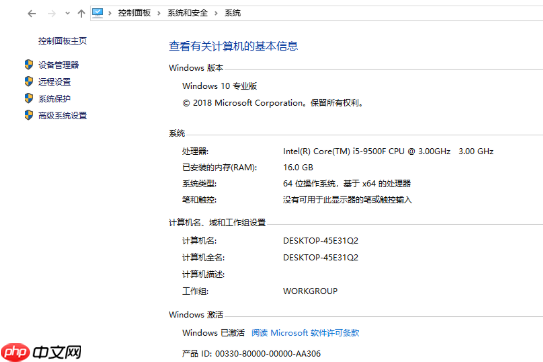
Task: Expand chevron after 系统和安全 breadcrumb
Action: 216,13
